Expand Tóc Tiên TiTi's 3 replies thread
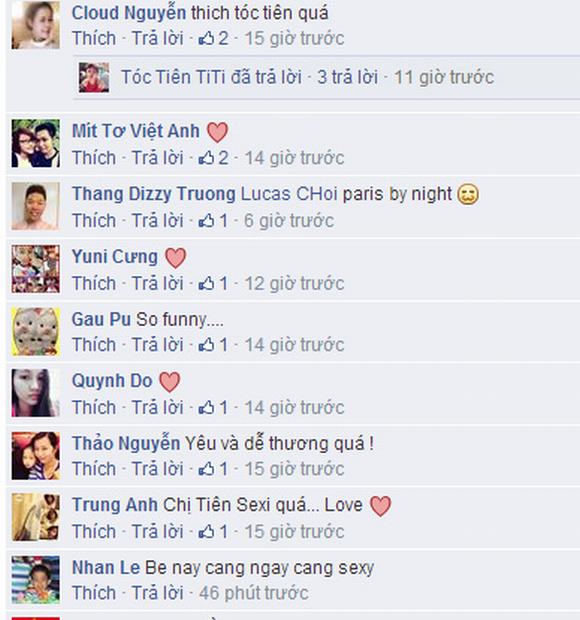This screenshot has height=620, width=580. [348, 77]
